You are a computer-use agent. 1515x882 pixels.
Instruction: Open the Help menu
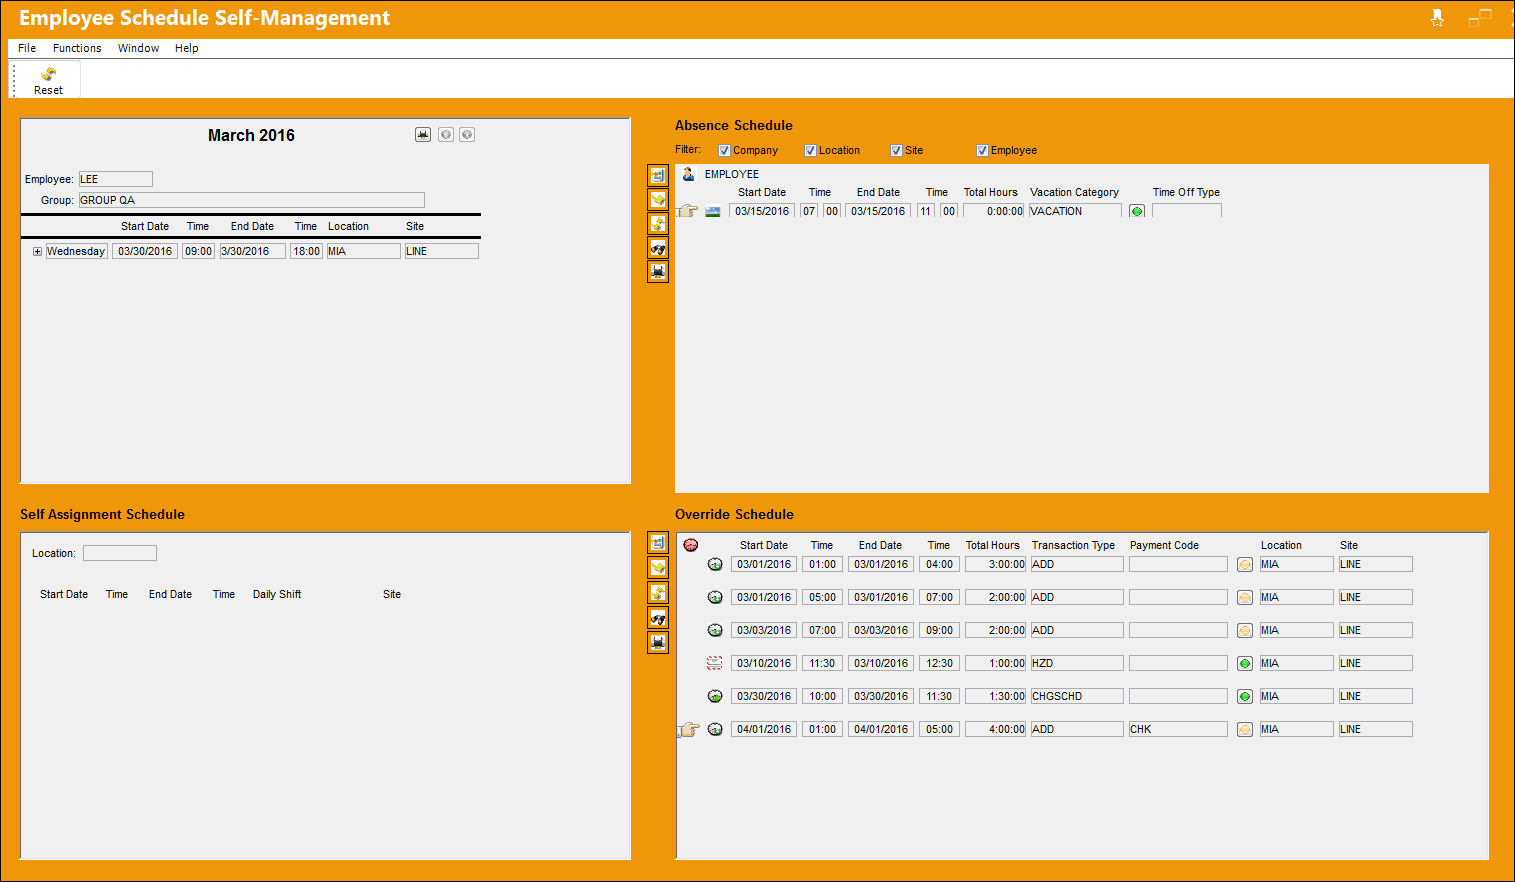click(186, 48)
